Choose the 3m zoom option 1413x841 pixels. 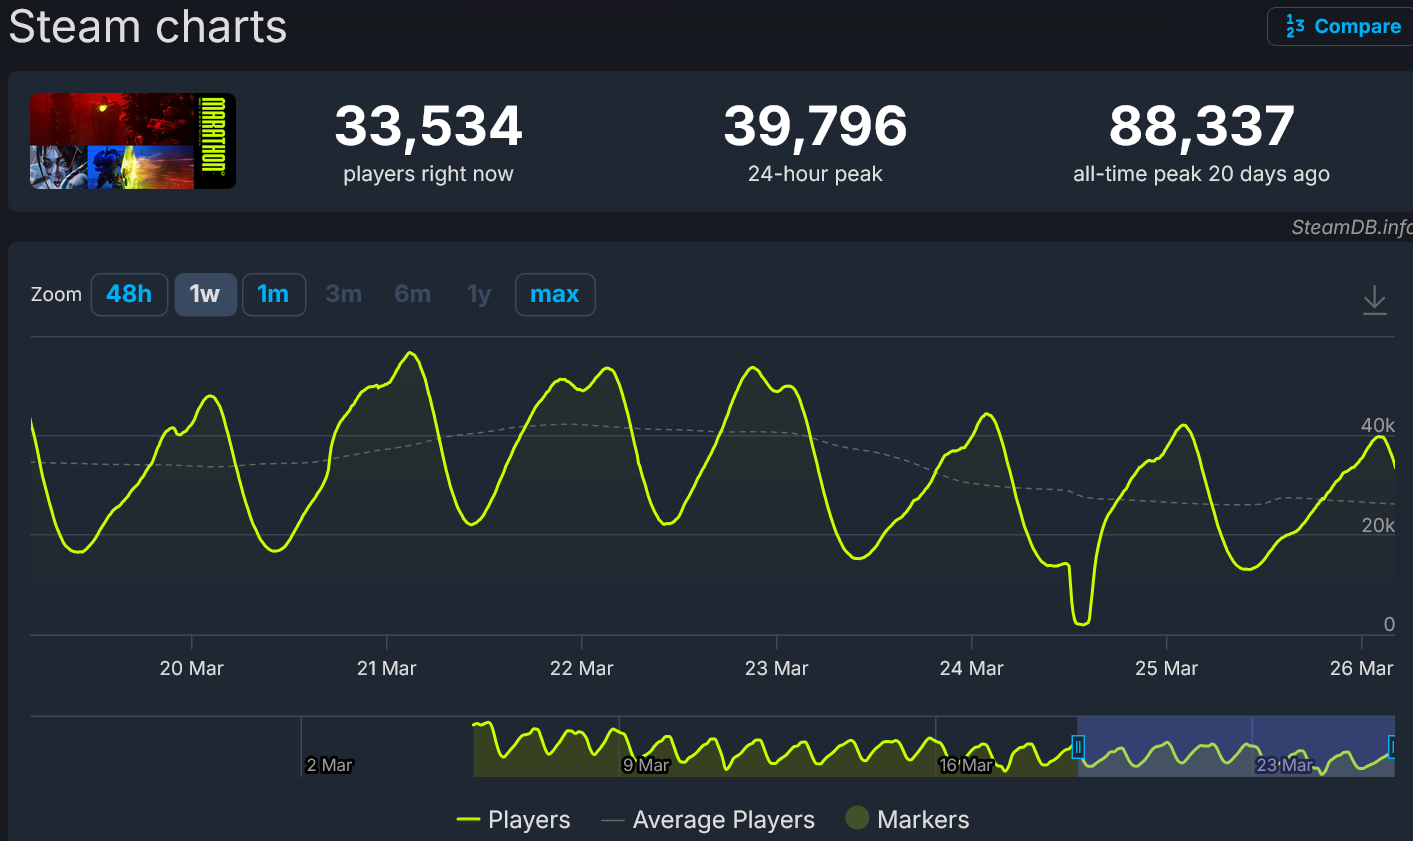tap(343, 294)
